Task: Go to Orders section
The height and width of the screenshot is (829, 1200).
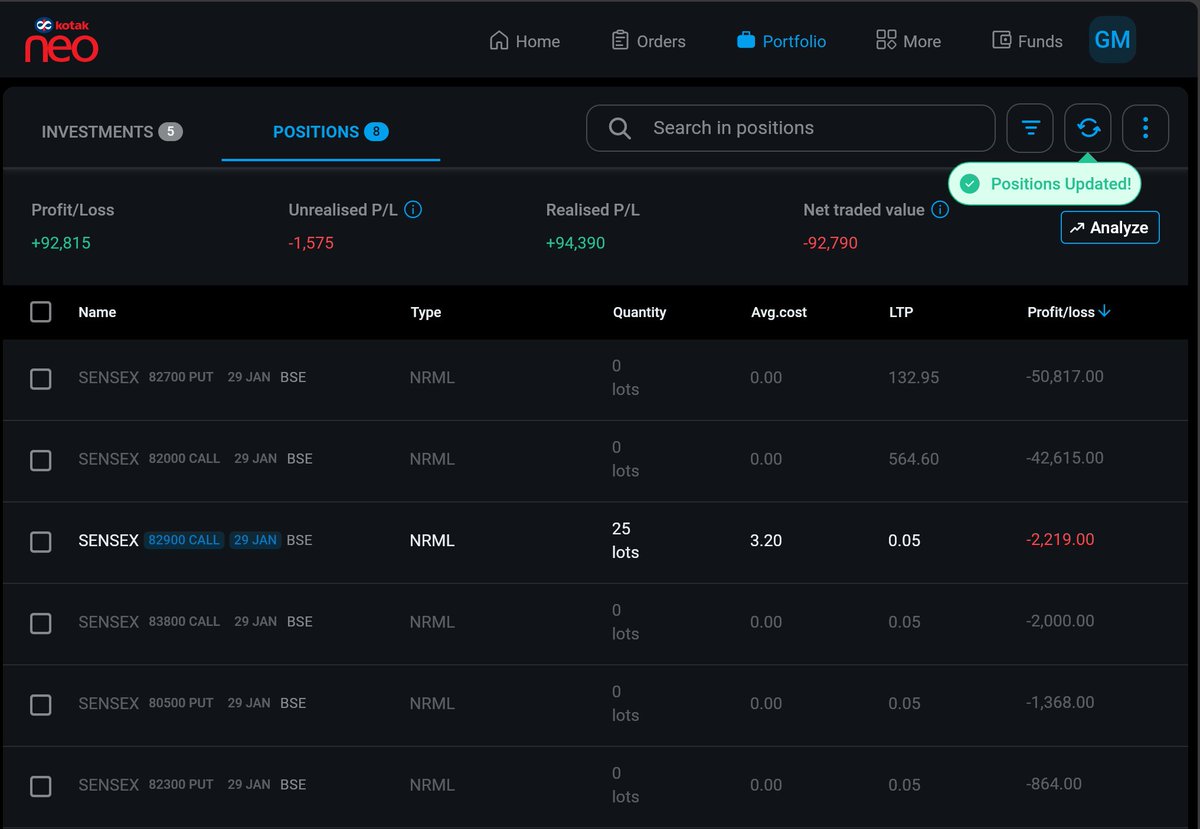Action: coord(648,41)
